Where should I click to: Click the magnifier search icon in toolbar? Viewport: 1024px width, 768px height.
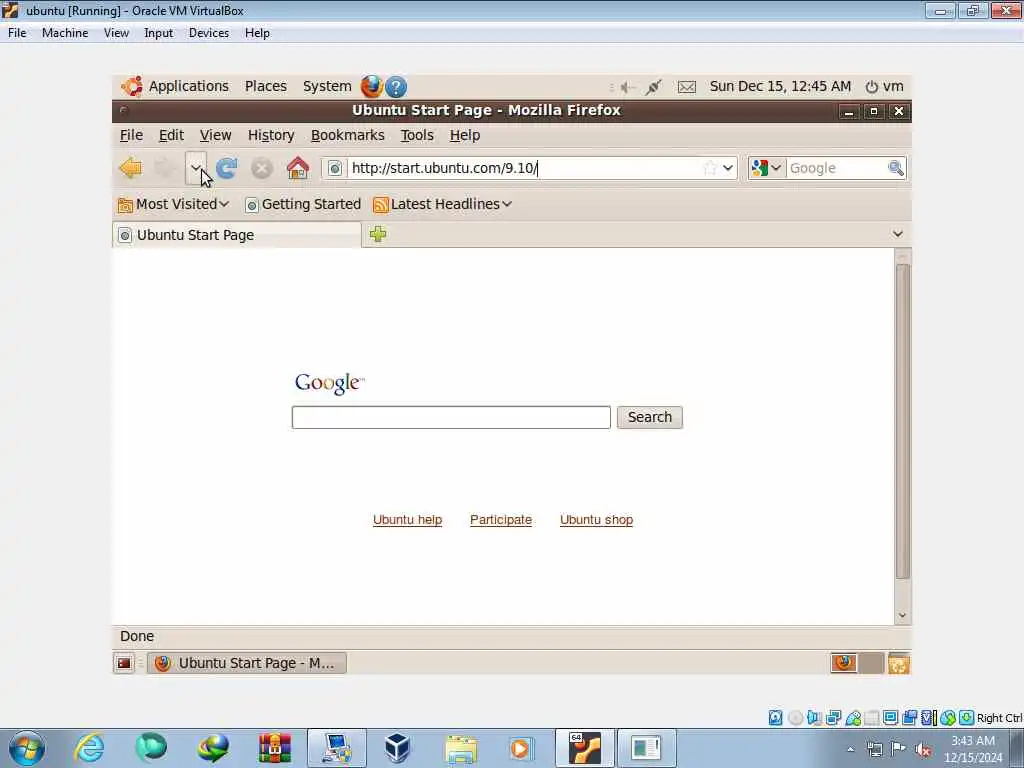(896, 168)
